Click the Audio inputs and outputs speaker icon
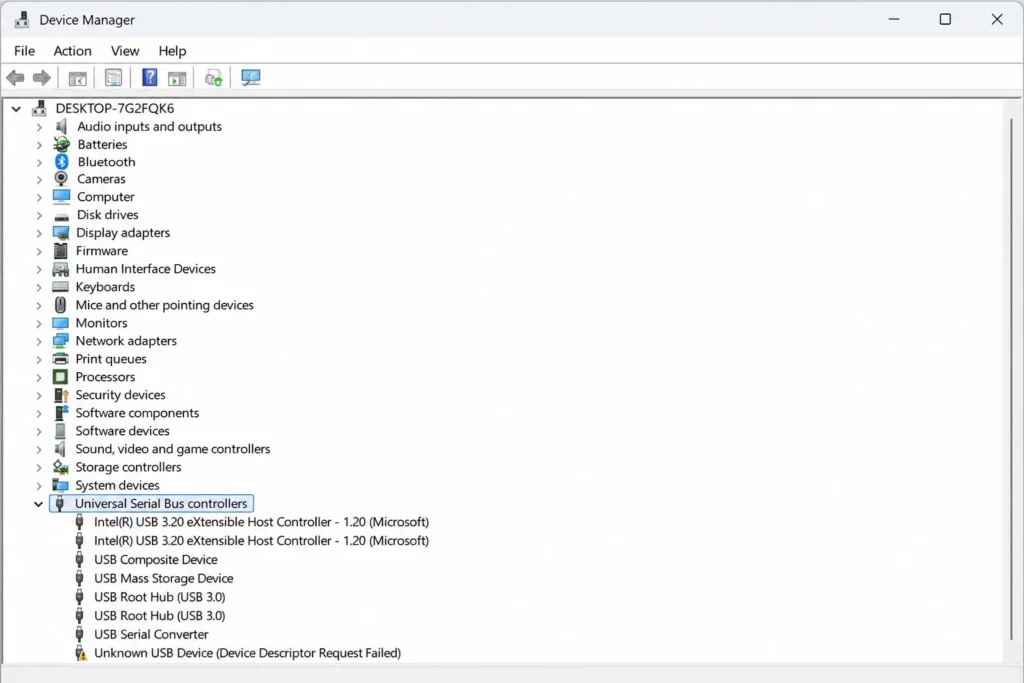 pyautogui.click(x=61, y=126)
